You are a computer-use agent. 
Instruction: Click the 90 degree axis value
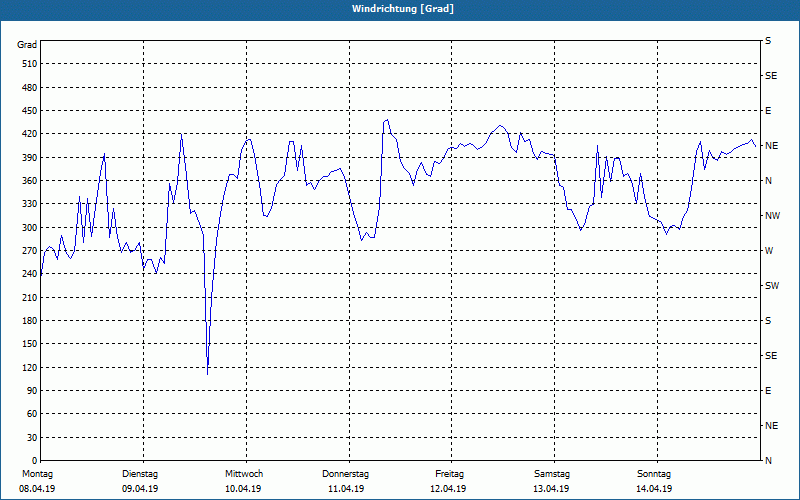point(32,391)
